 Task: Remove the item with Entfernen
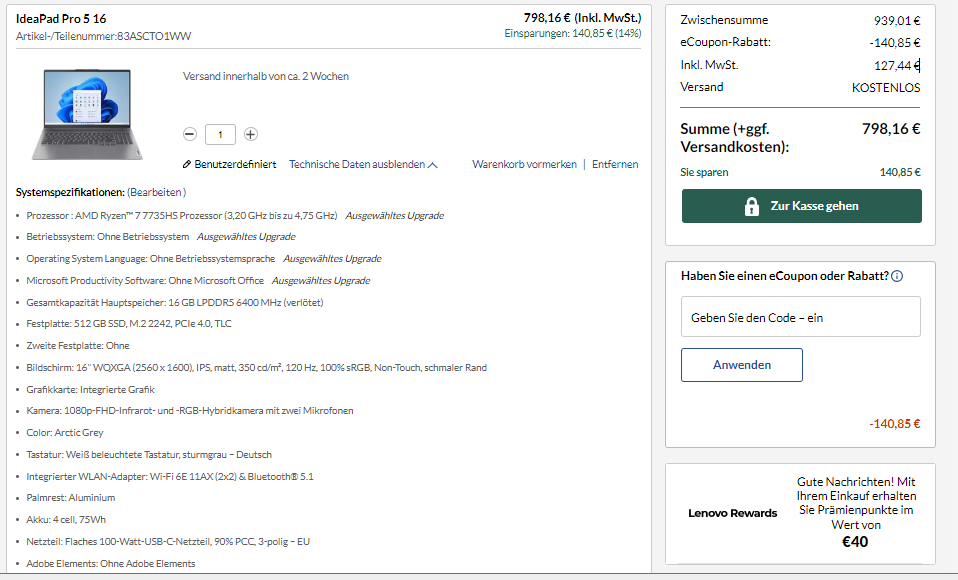615,164
